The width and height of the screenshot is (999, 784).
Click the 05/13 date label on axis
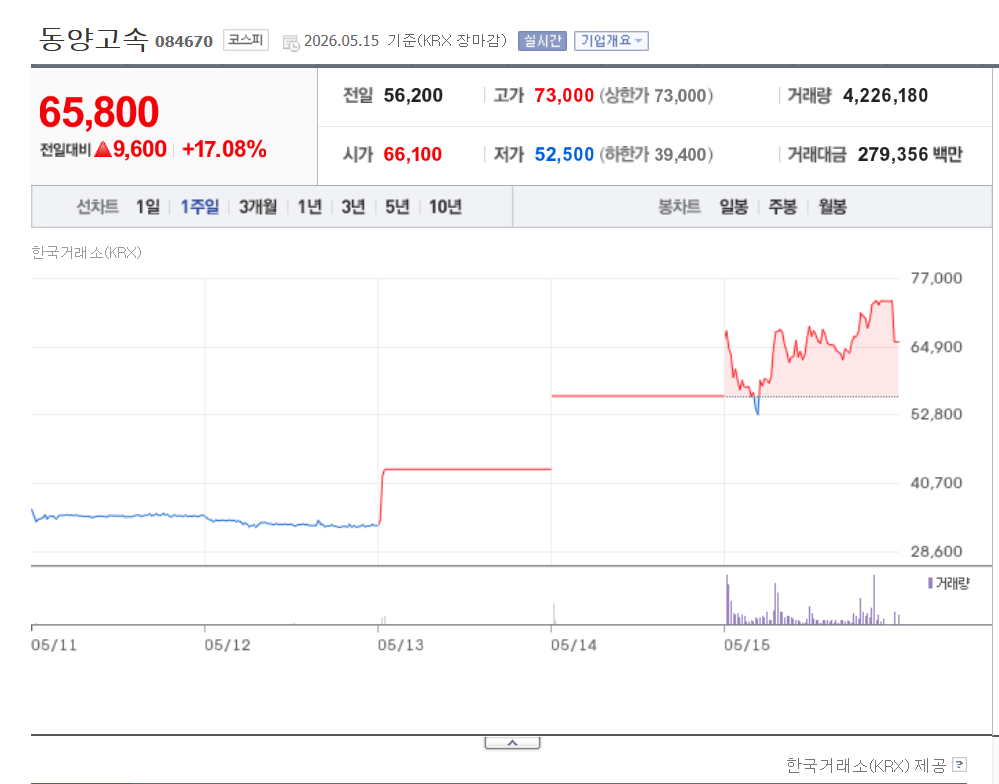pyautogui.click(x=400, y=645)
